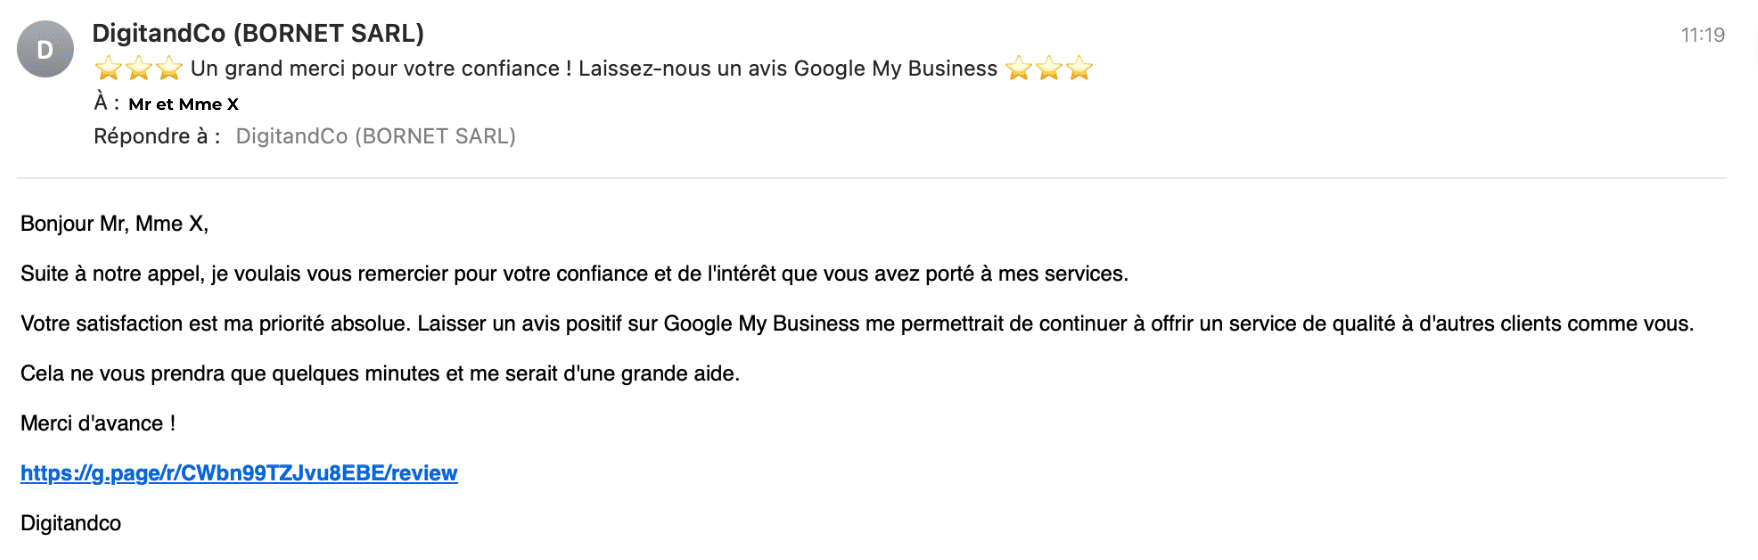
Task: Click the middle star emoji before the subject
Action: (x=139, y=69)
